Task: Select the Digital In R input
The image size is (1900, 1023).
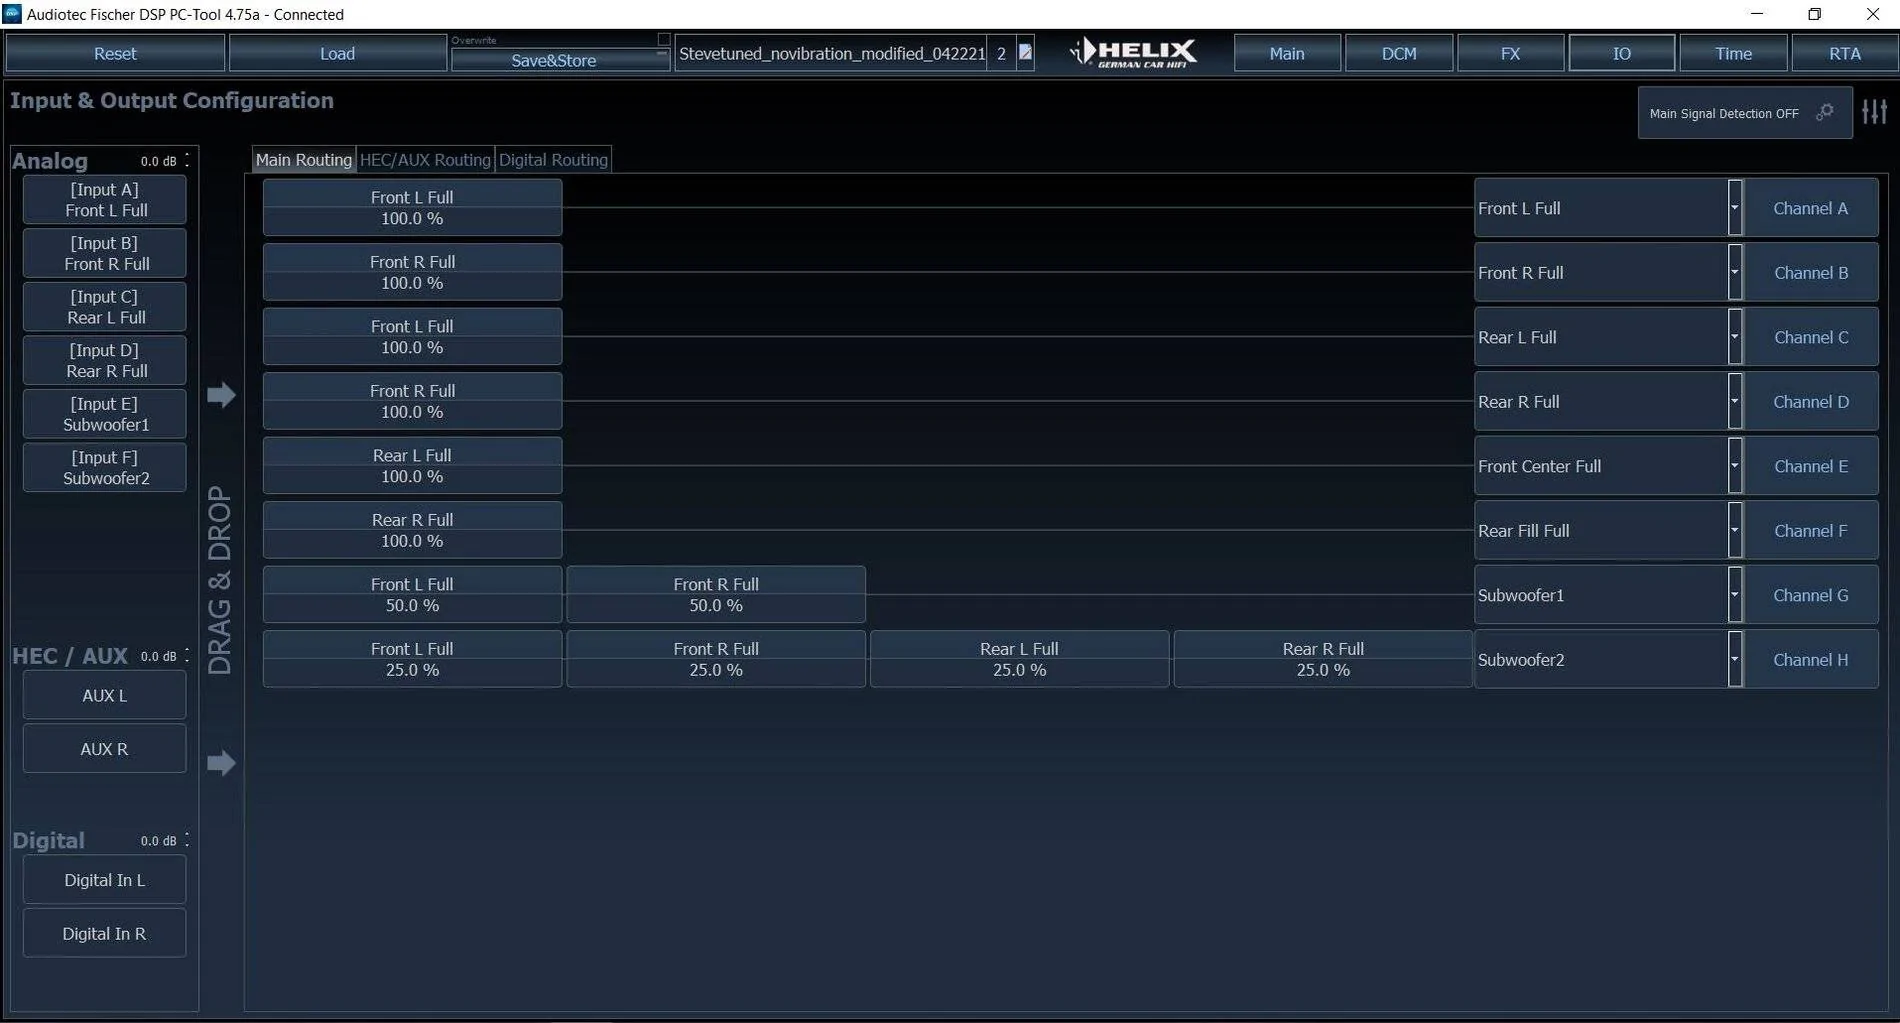Action: pyautogui.click(x=105, y=933)
